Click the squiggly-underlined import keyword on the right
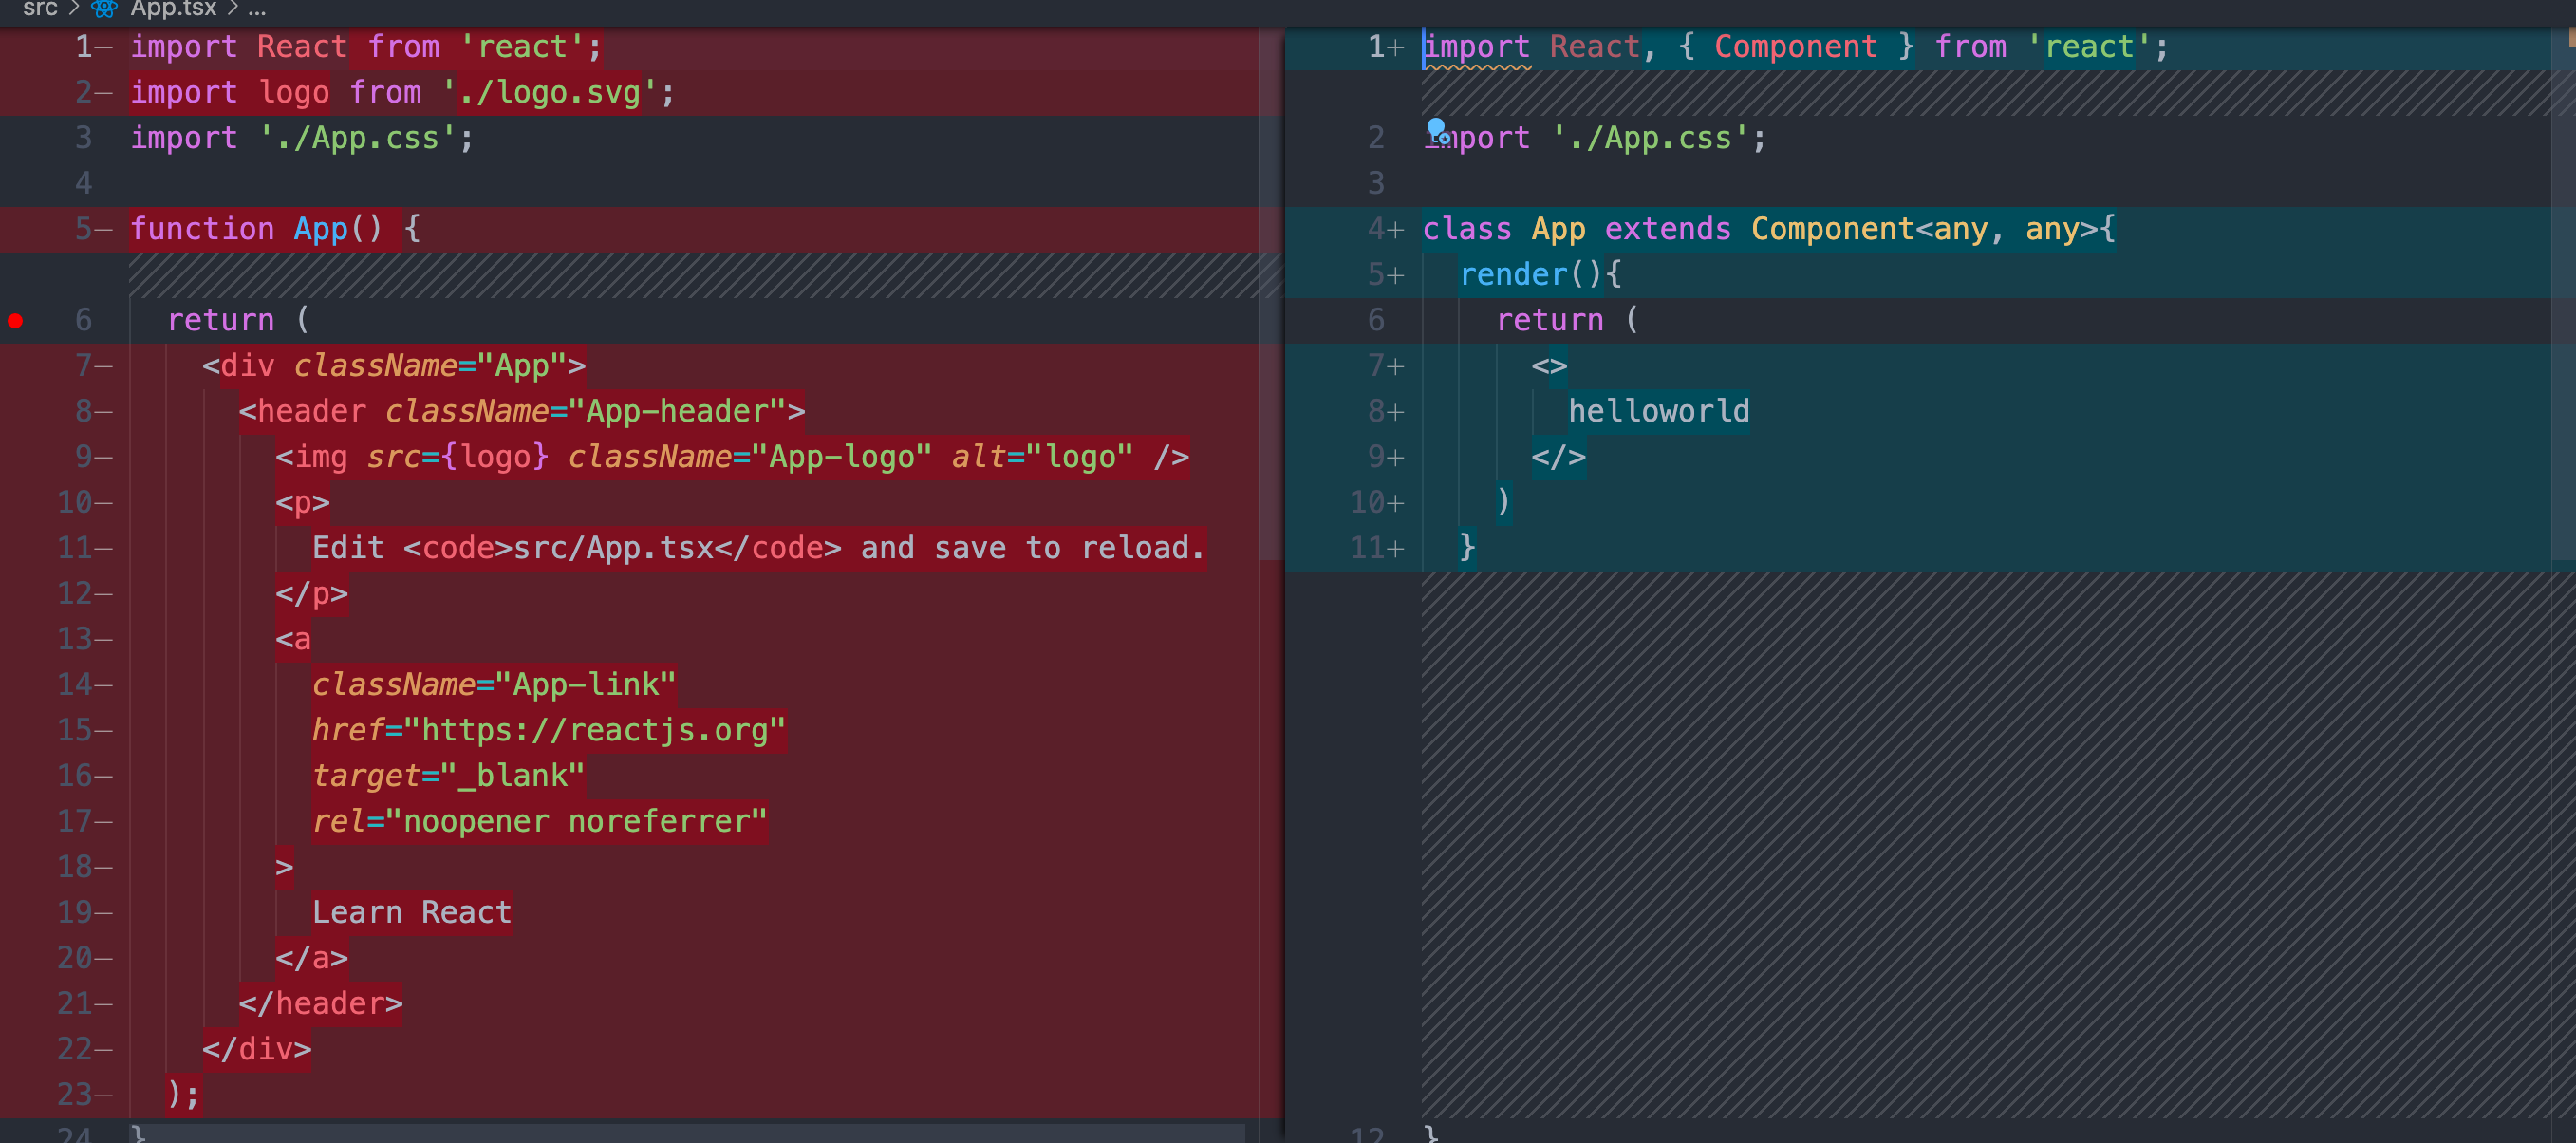This screenshot has height=1143, width=2576. 1476,47
